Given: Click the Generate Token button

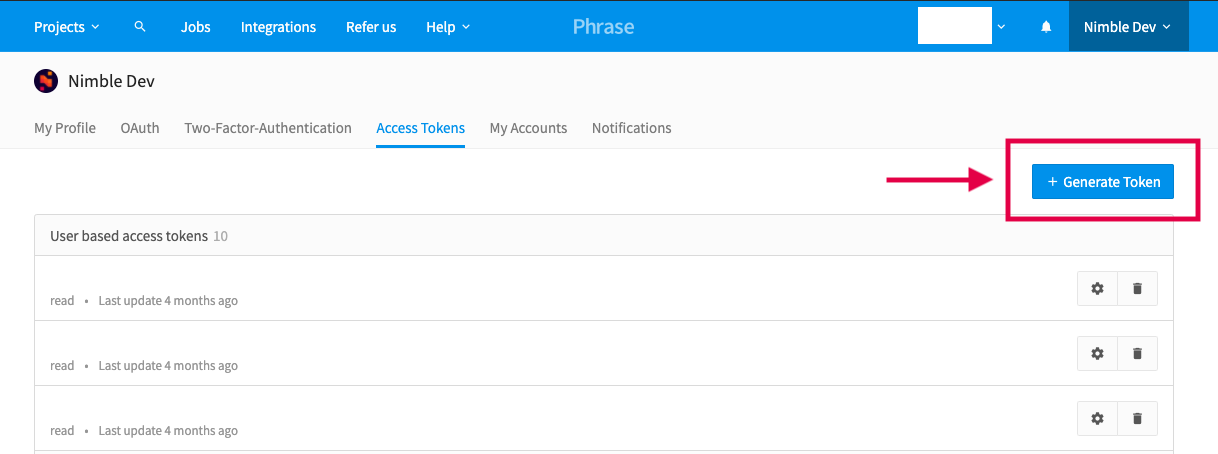Looking at the screenshot, I should point(1102,182).
